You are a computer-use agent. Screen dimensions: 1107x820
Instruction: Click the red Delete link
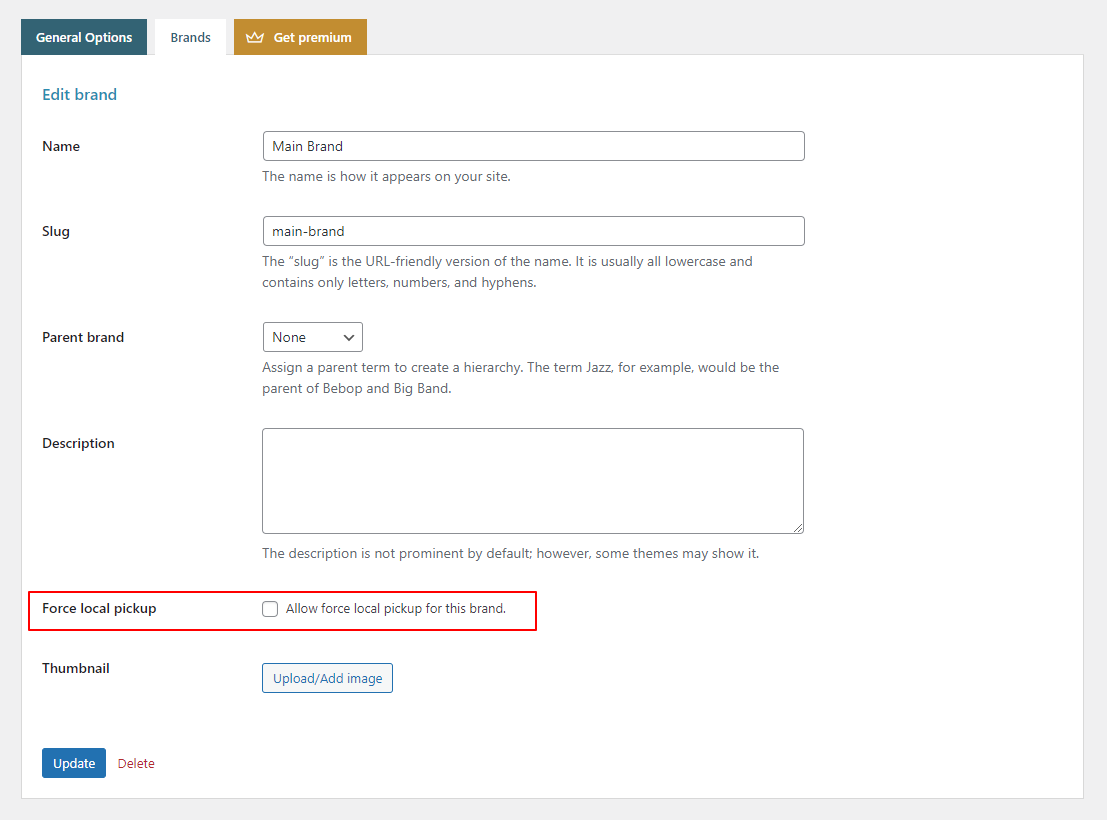point(136,763)
